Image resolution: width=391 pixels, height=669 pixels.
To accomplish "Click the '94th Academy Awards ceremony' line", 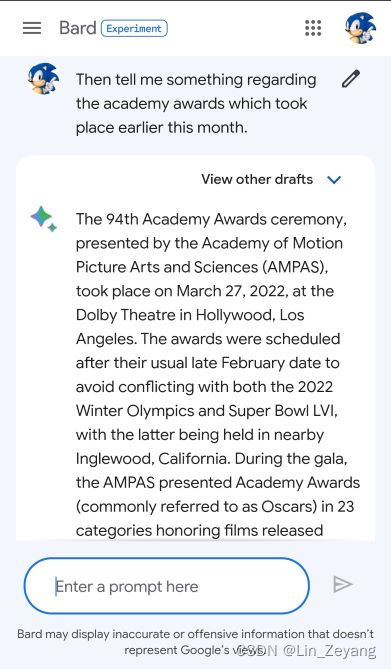I will tap(211, 219).
